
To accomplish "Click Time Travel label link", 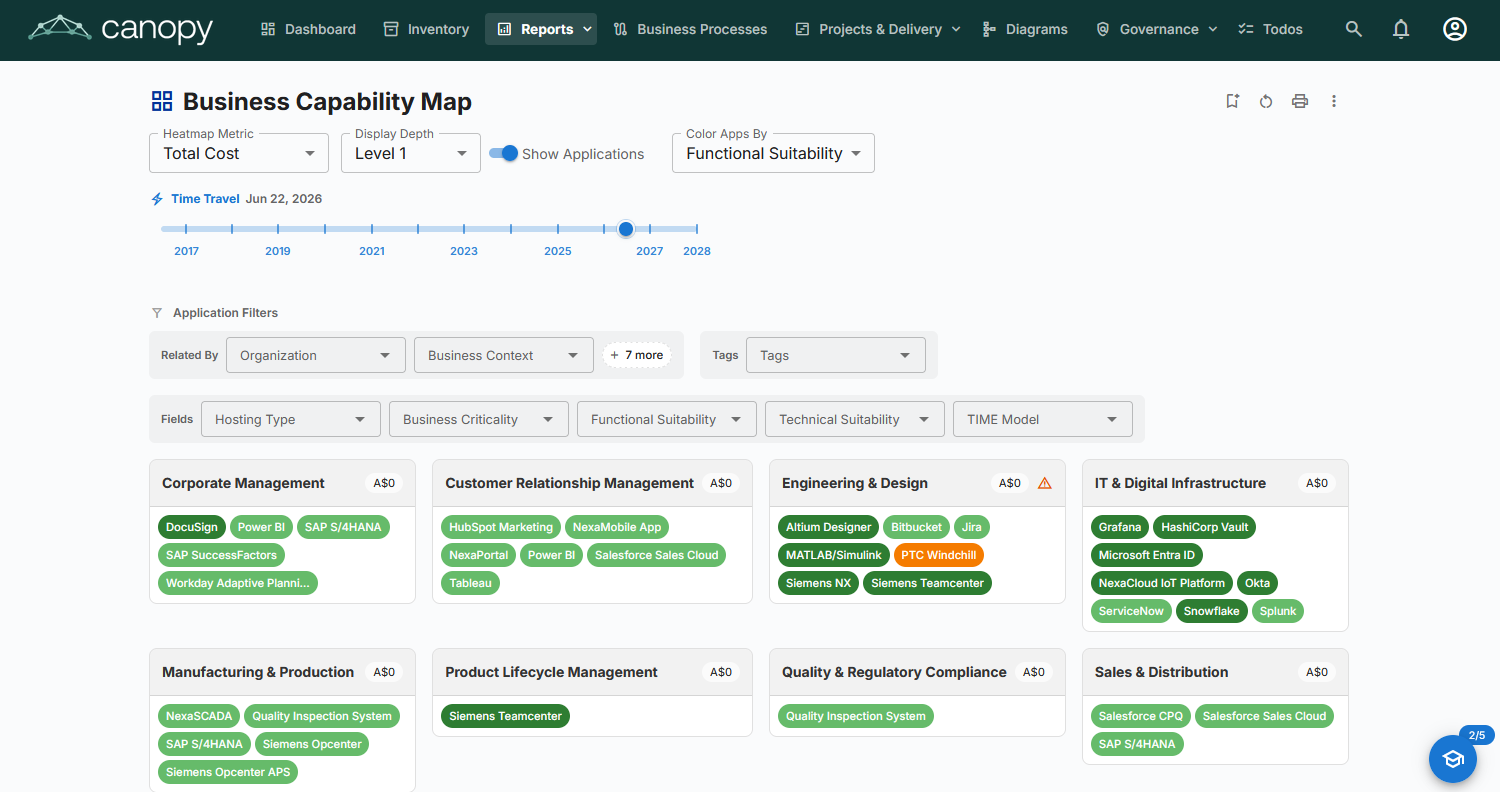I will 205,199.
